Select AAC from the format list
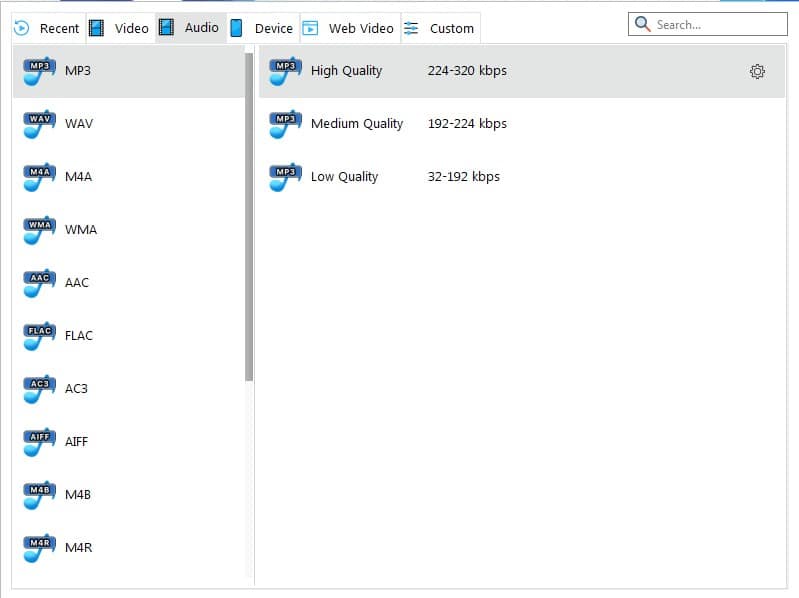The image size is (799, 598). tap(77, 283)
